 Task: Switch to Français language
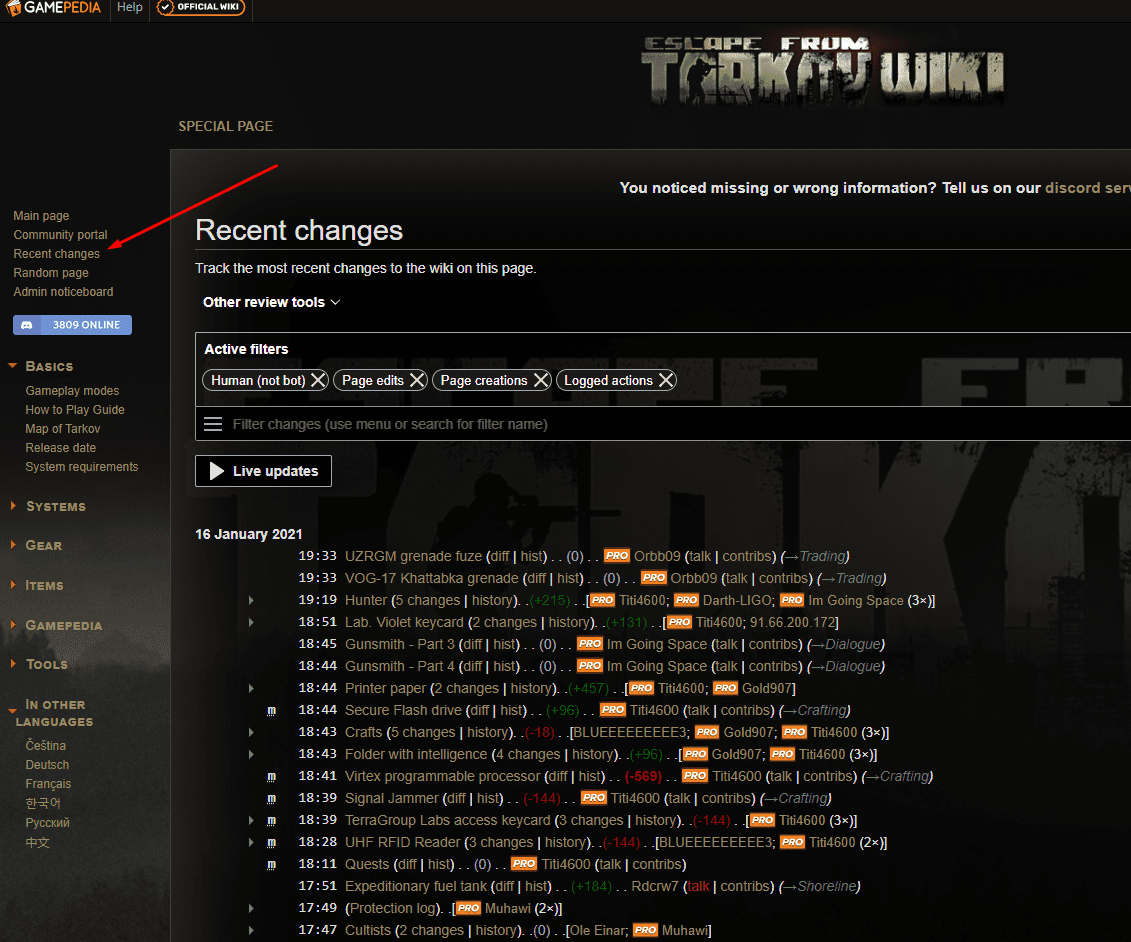pos(48,783)
